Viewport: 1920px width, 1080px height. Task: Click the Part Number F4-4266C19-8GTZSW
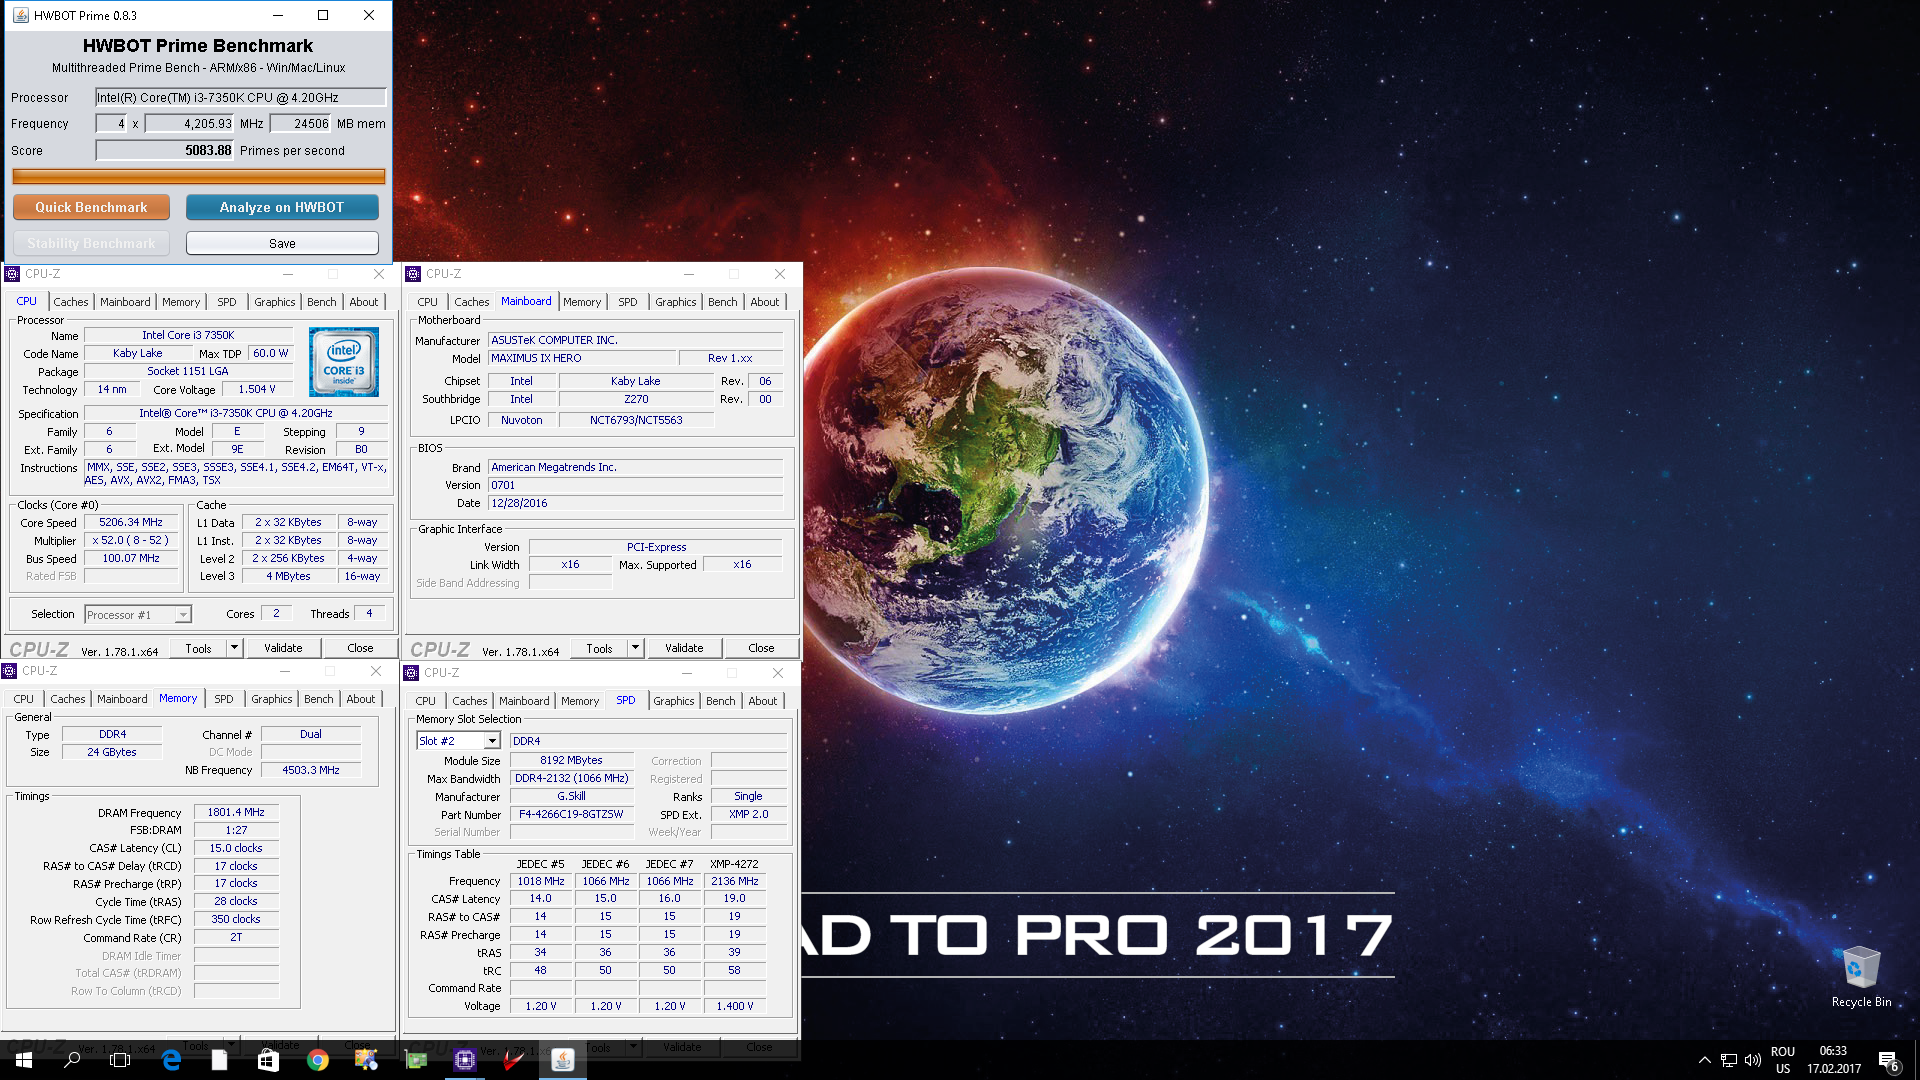pyautogui.click(x=571, y=814)
